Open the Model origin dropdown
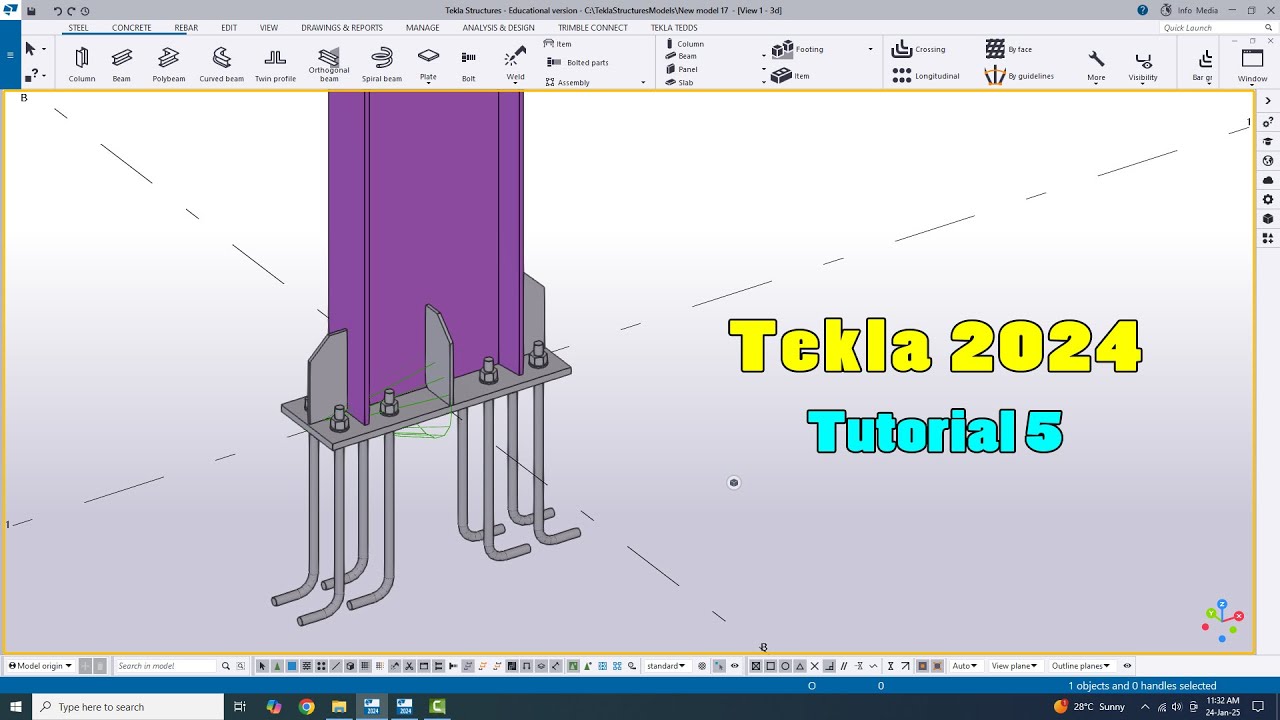This screenshot has height=720, width=1280. click(x=40, y=666)
